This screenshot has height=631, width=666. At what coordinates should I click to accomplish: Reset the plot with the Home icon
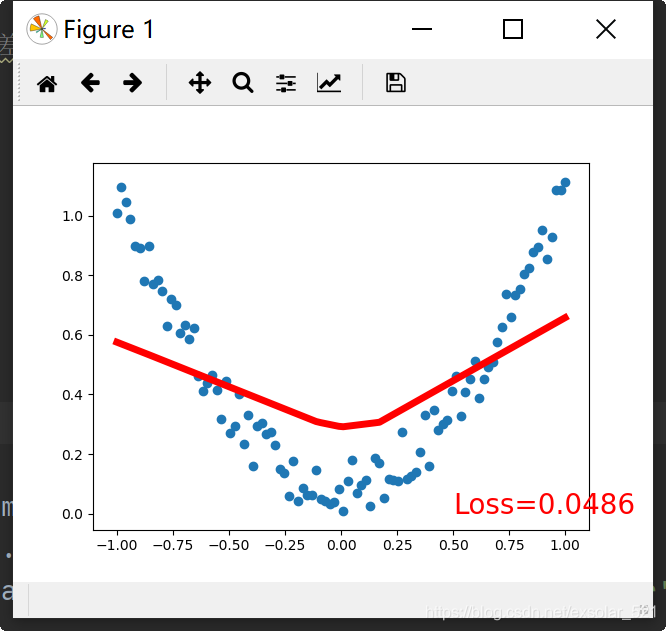pos(47,83)
